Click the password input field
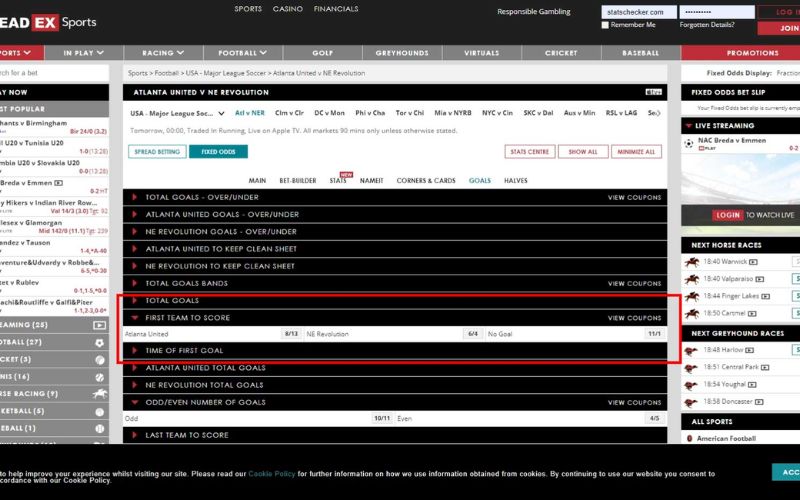800x500 pixels. point(717,12)
